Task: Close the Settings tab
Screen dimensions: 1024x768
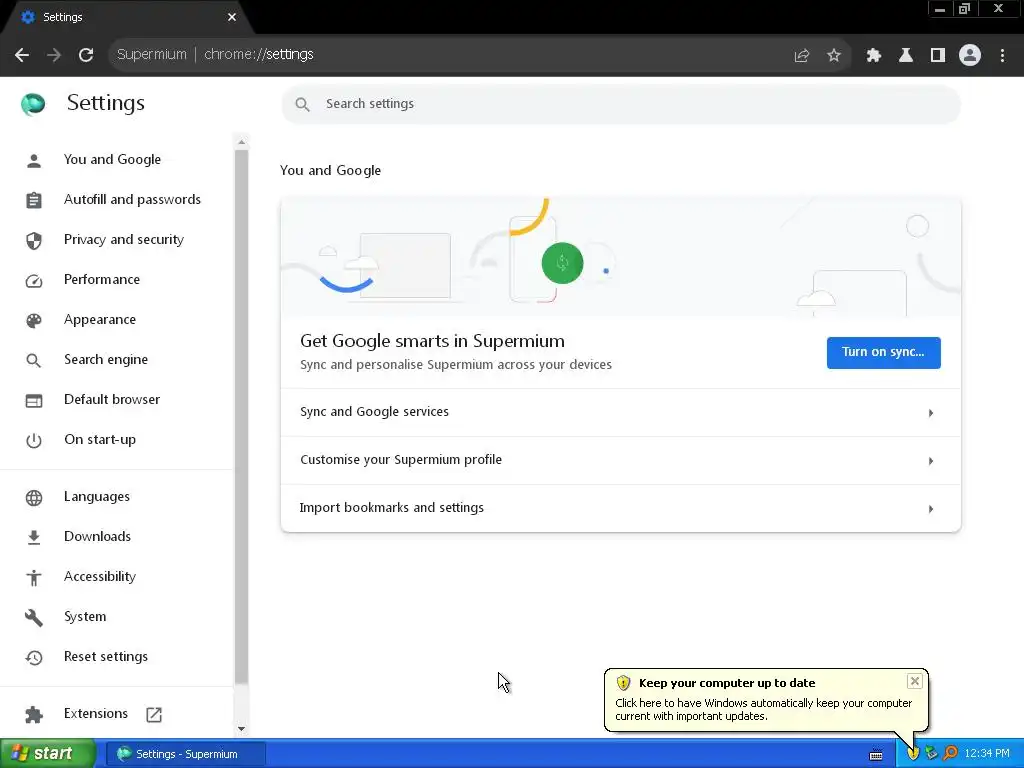Action: (232, 17)
